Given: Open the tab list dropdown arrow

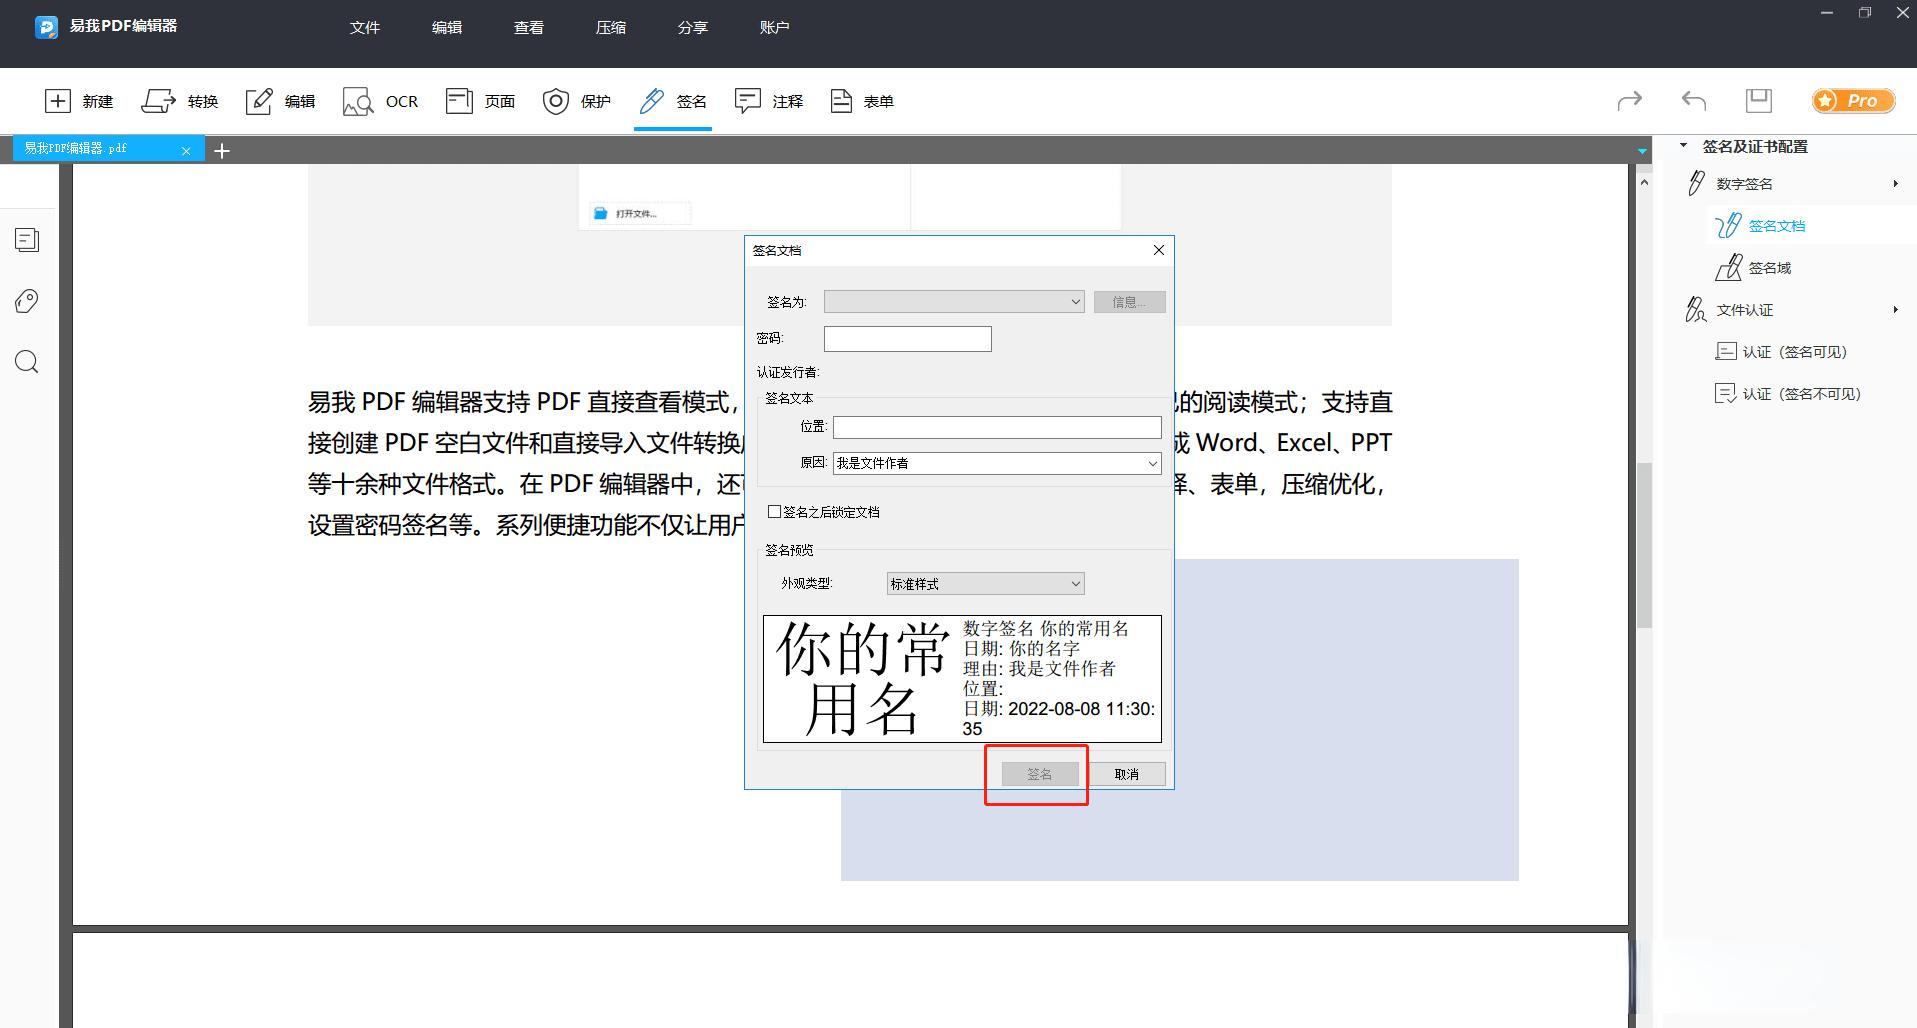Looking at the screenshot, I should (x=1642, y=151).
